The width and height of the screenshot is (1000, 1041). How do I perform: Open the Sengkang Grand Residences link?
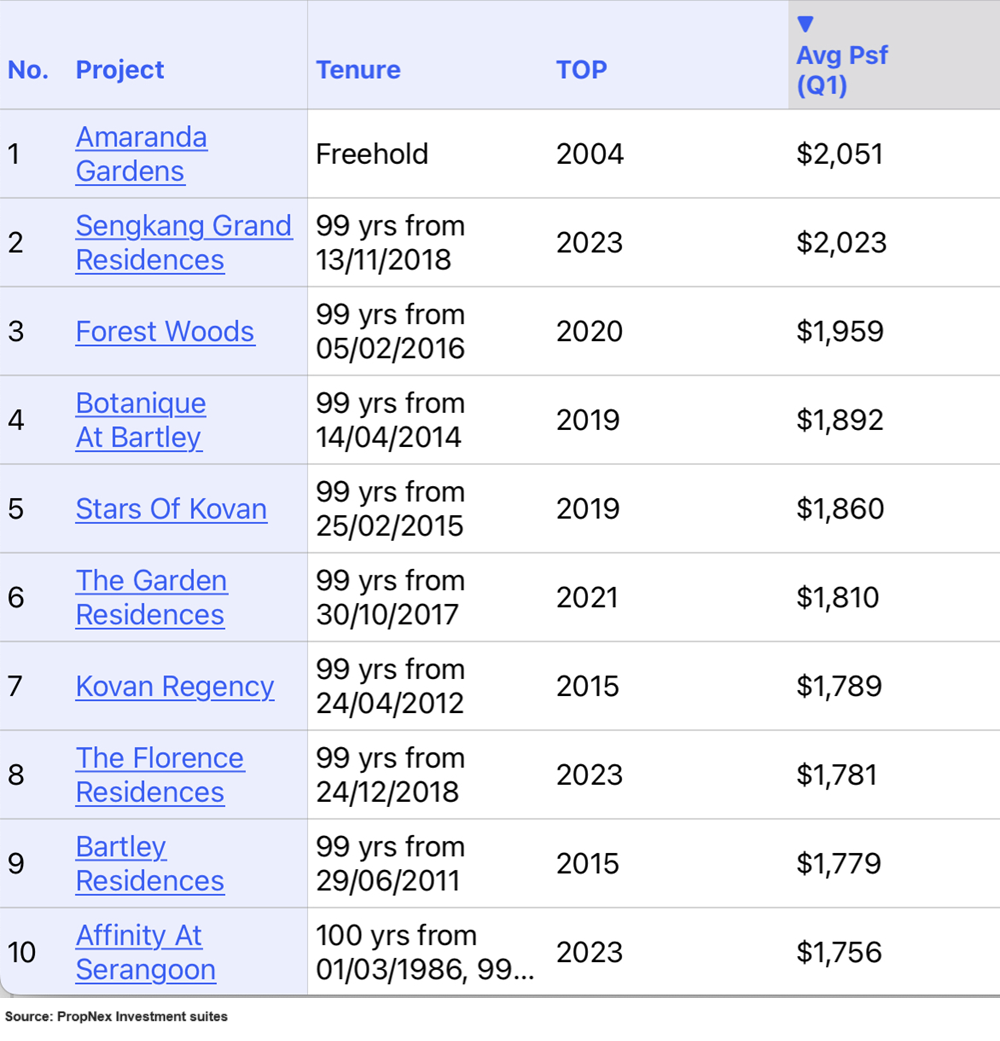click(x=183, y=242)
